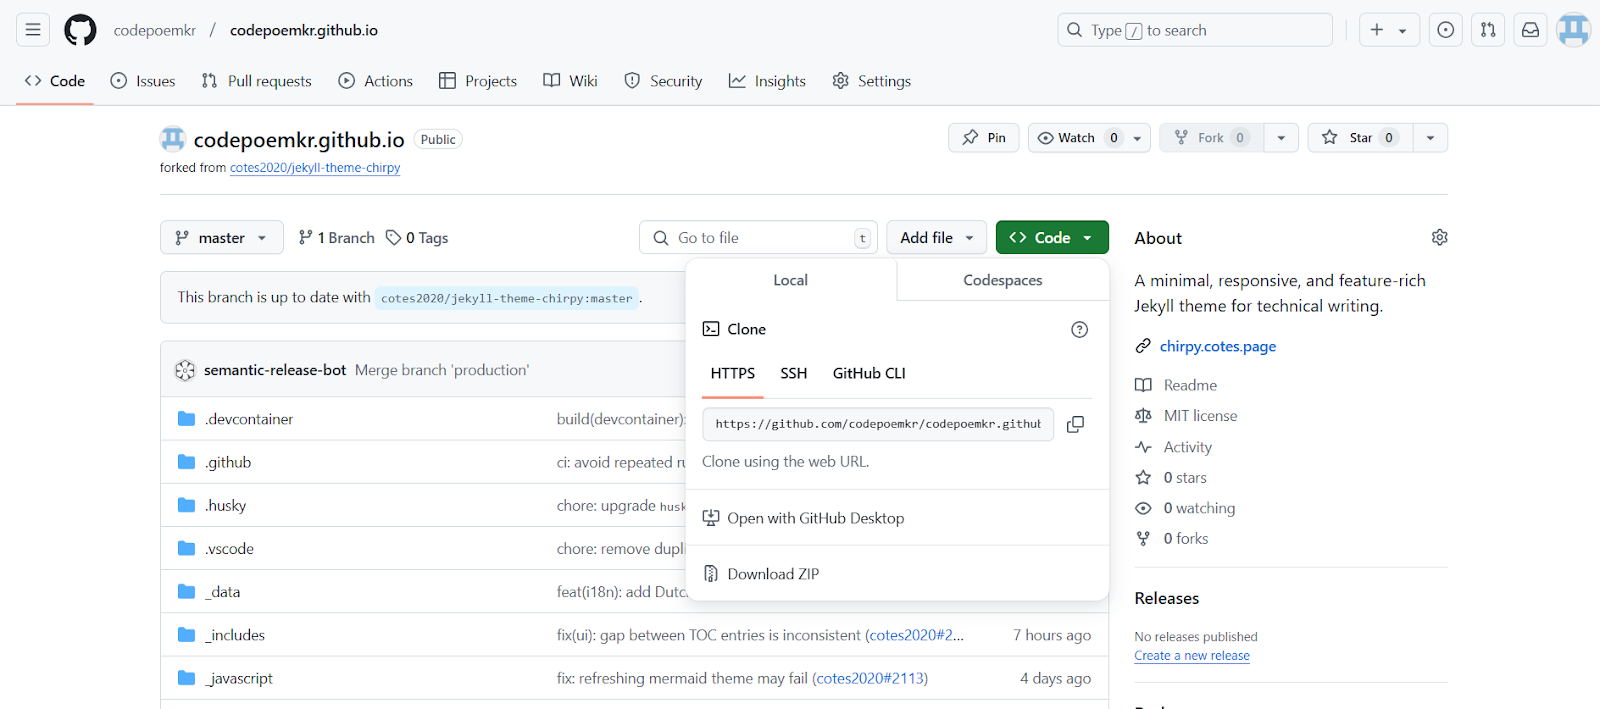Viewport: 1600px width, 709px height.
Task: View the MIT license link
Action: tap(1186, 416)
